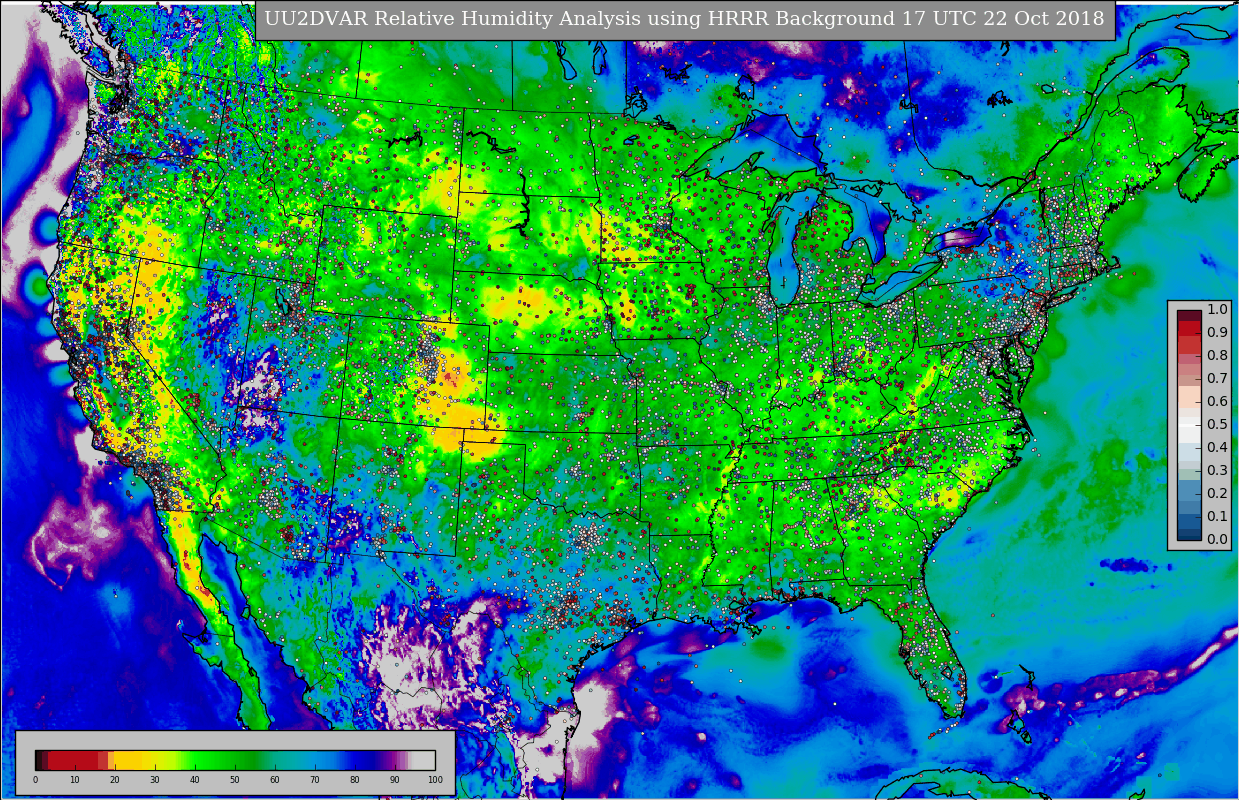Click the "30" label on humidity colorbar

coord(155,780)
